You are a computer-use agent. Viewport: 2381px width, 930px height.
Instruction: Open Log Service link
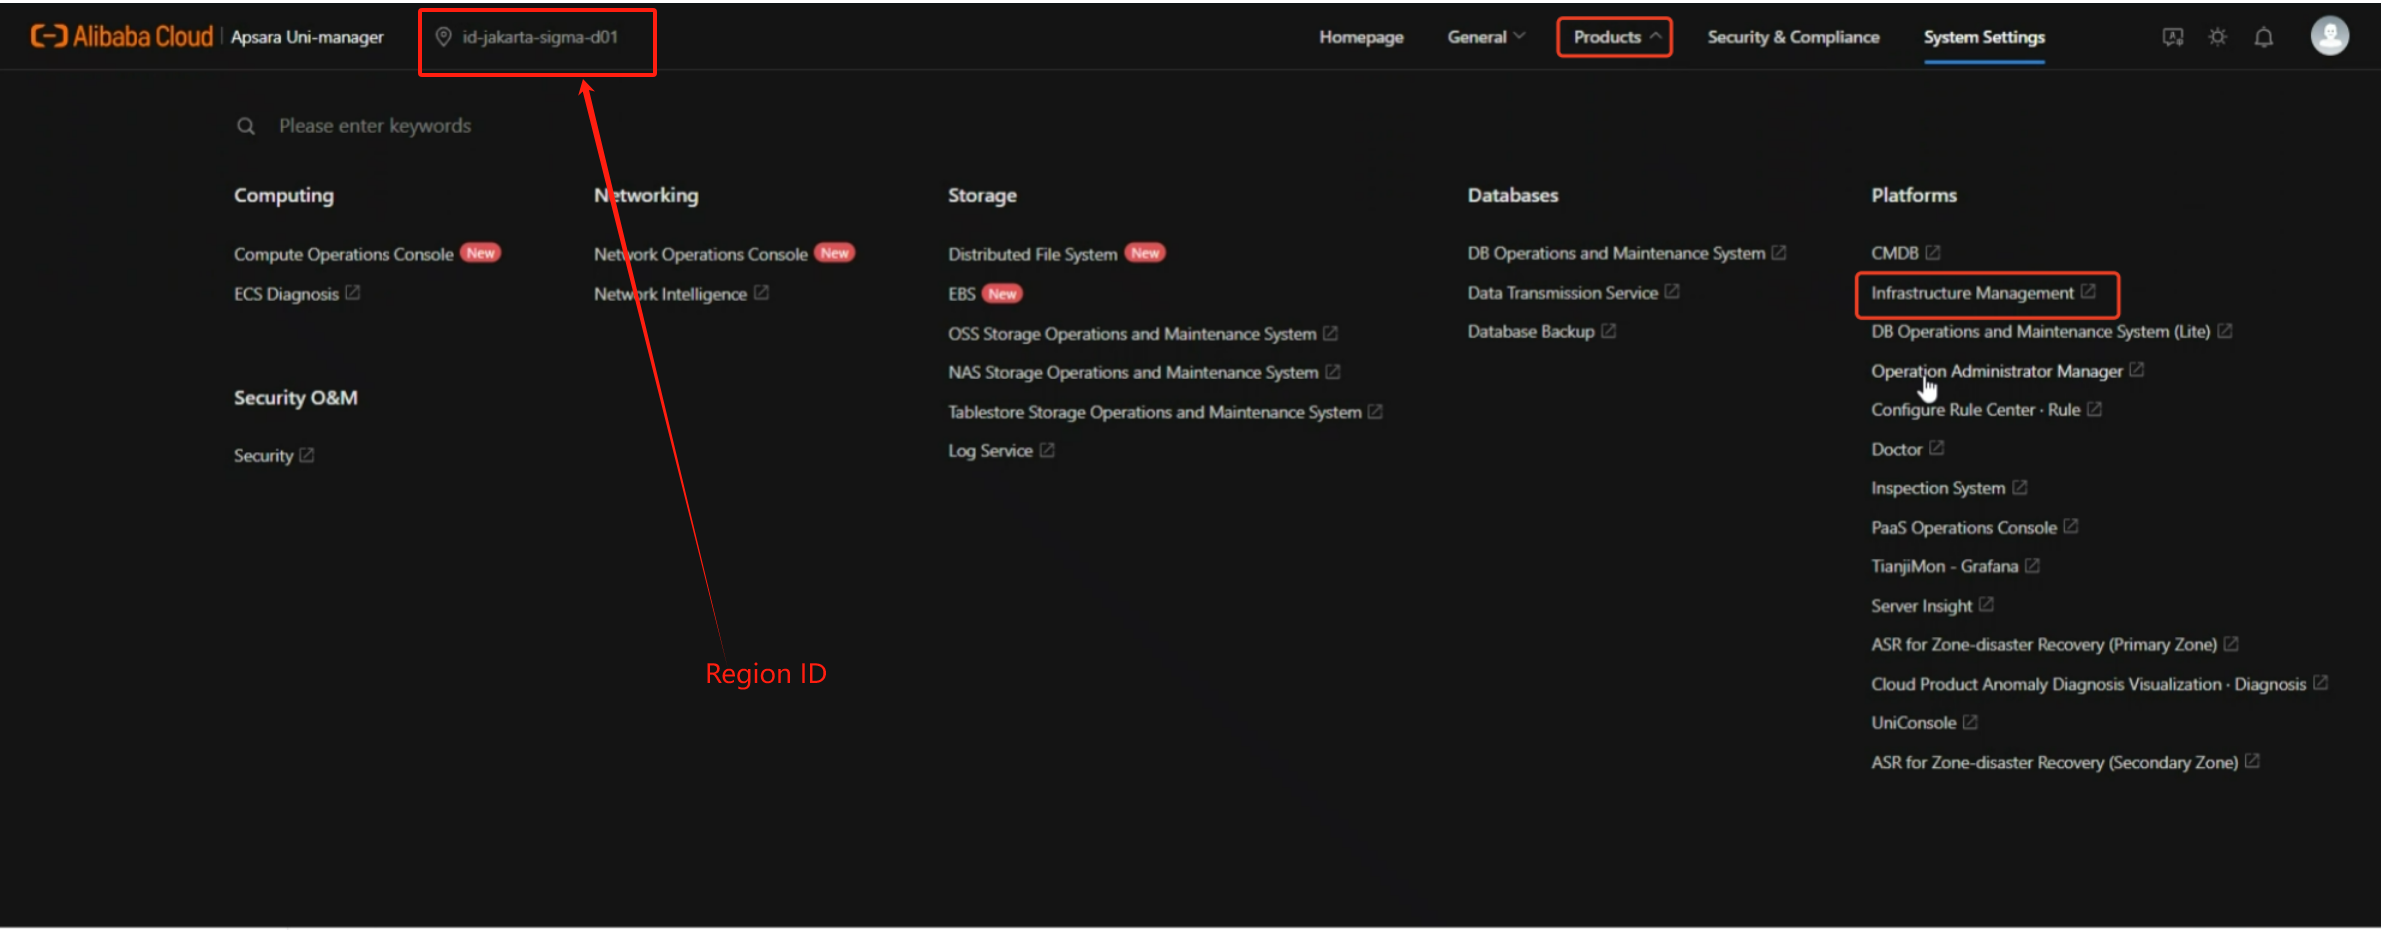[x=990, y=450]
